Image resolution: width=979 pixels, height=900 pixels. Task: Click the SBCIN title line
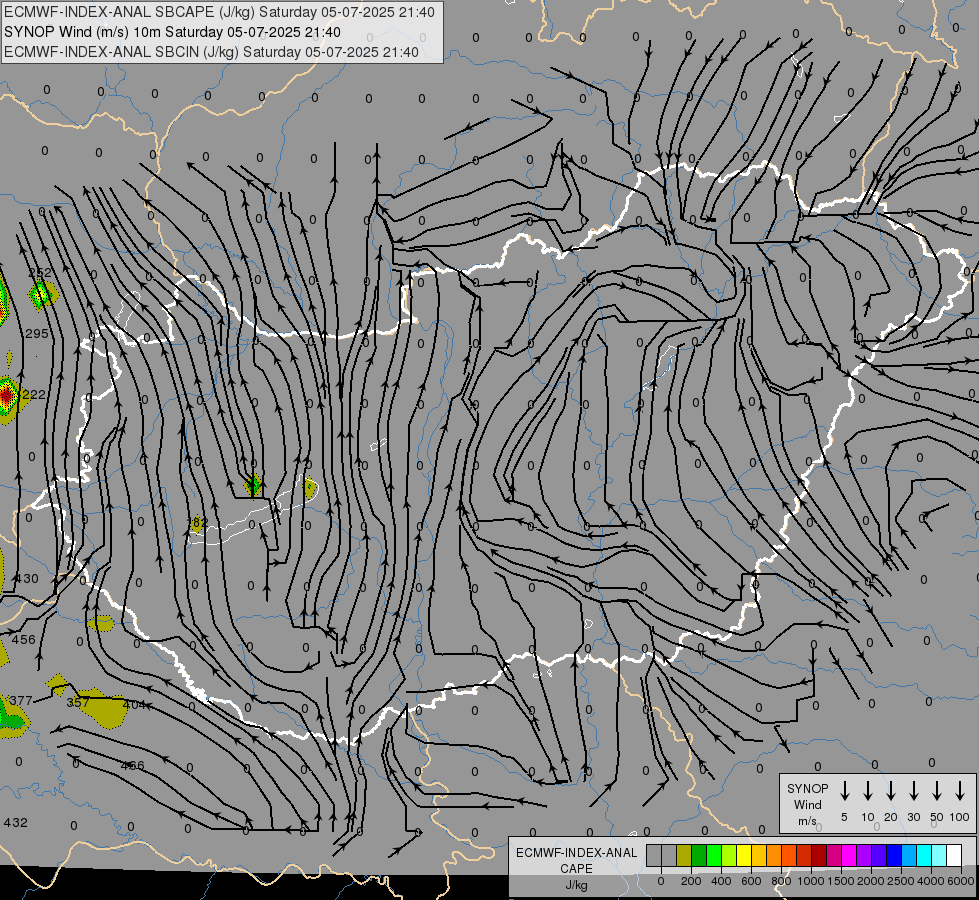coord(211,52)
